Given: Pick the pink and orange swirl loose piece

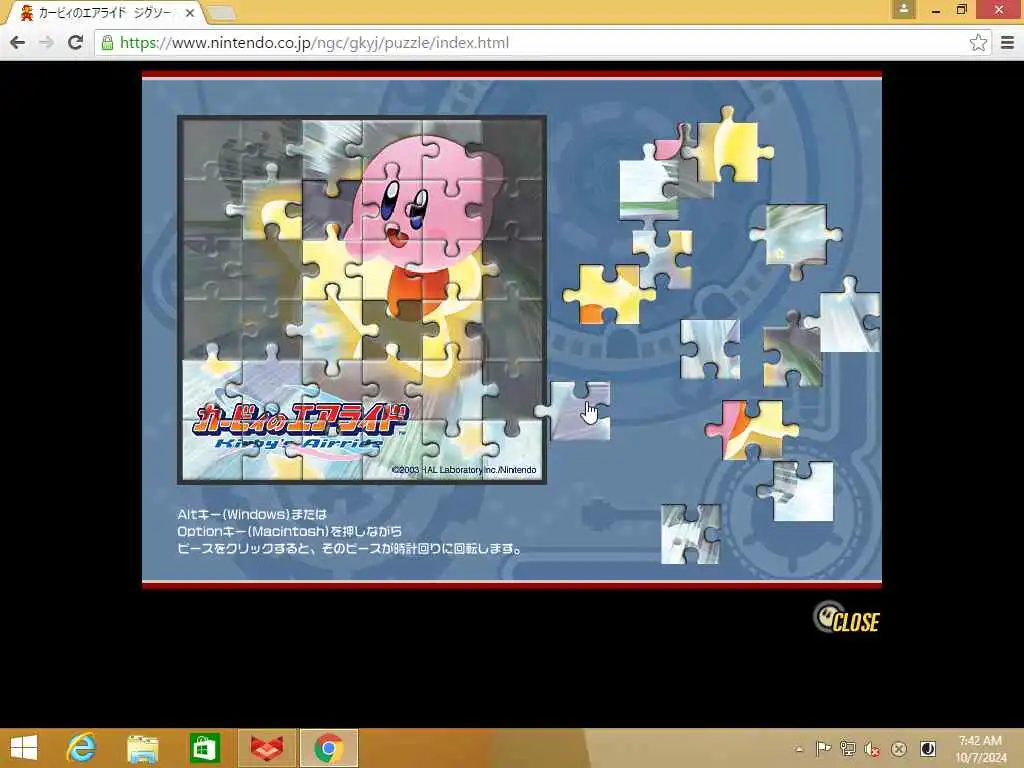Looking at the screenshot, I should [x=752, y=428].
